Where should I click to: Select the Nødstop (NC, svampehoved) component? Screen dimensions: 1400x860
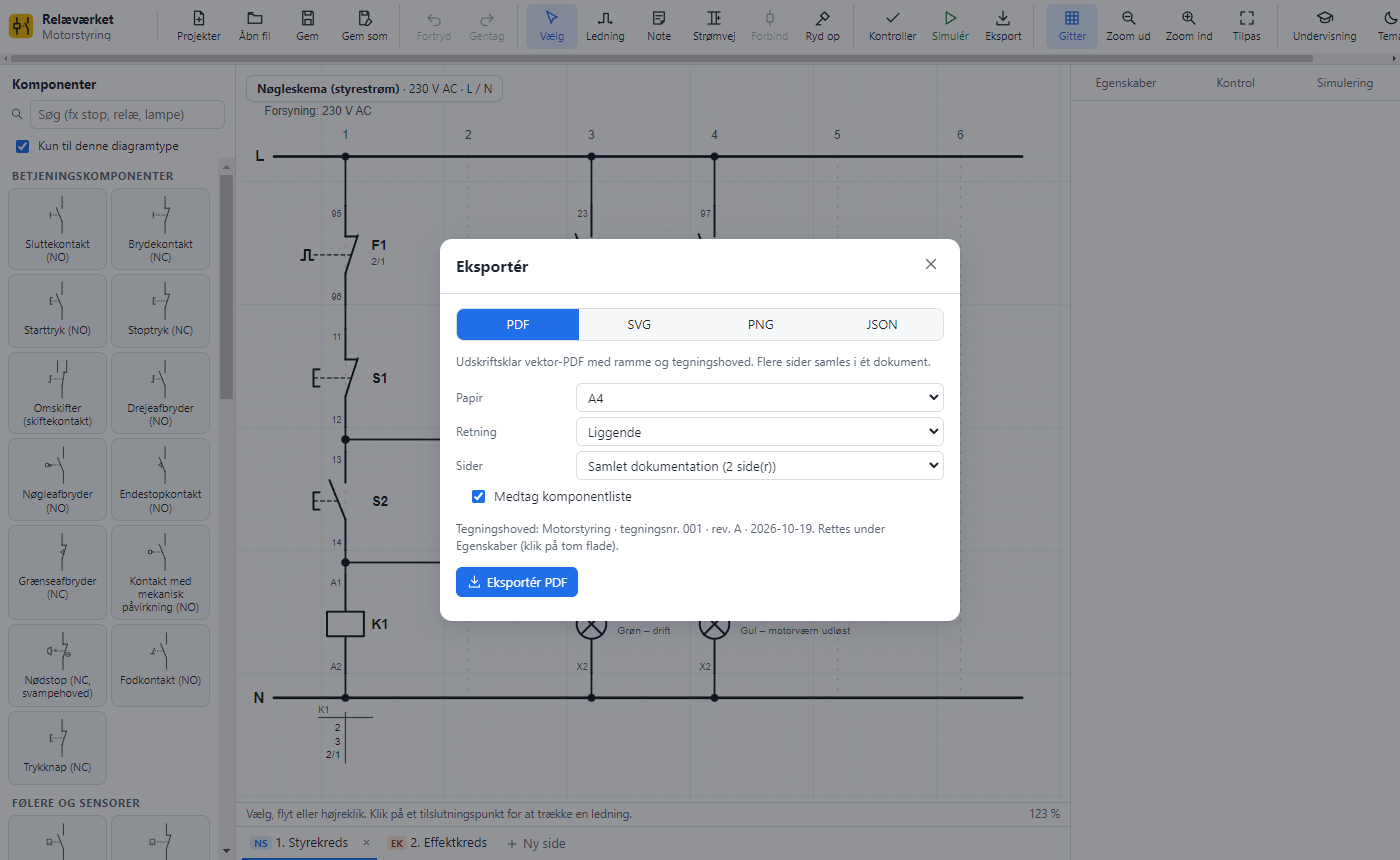[57, 665]
